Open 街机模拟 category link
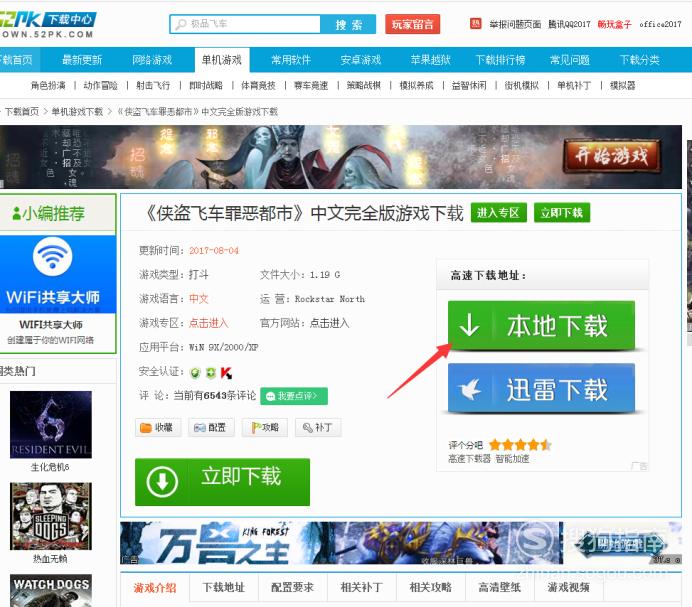The height and width of the screenshot is (607, 692). (522, 86)
